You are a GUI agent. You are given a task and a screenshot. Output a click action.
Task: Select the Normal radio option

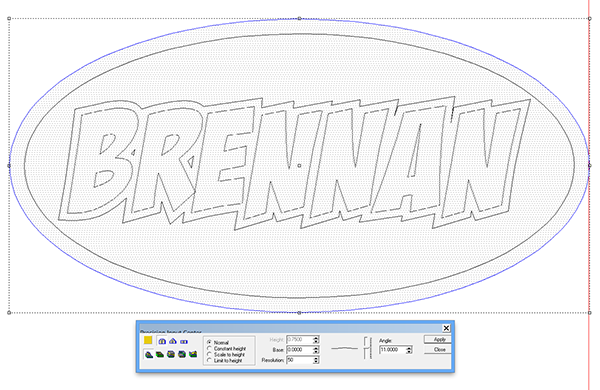[218, 343]
